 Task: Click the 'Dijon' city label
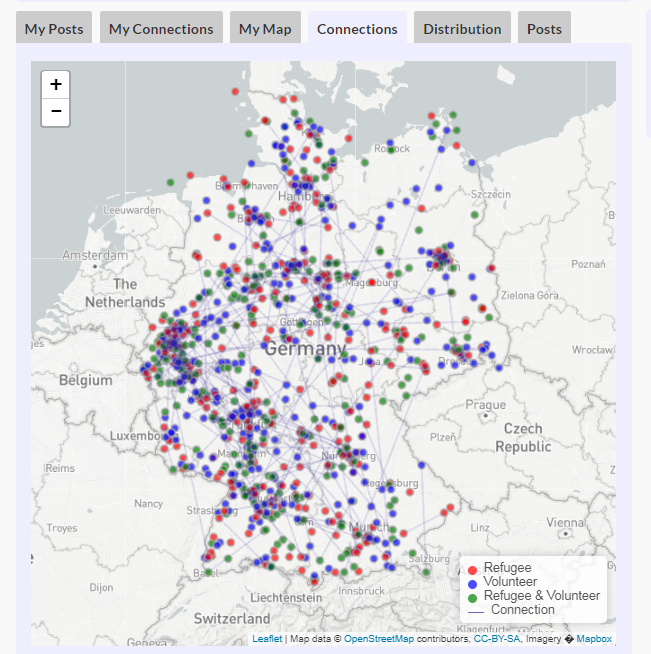tap(101, 588)
